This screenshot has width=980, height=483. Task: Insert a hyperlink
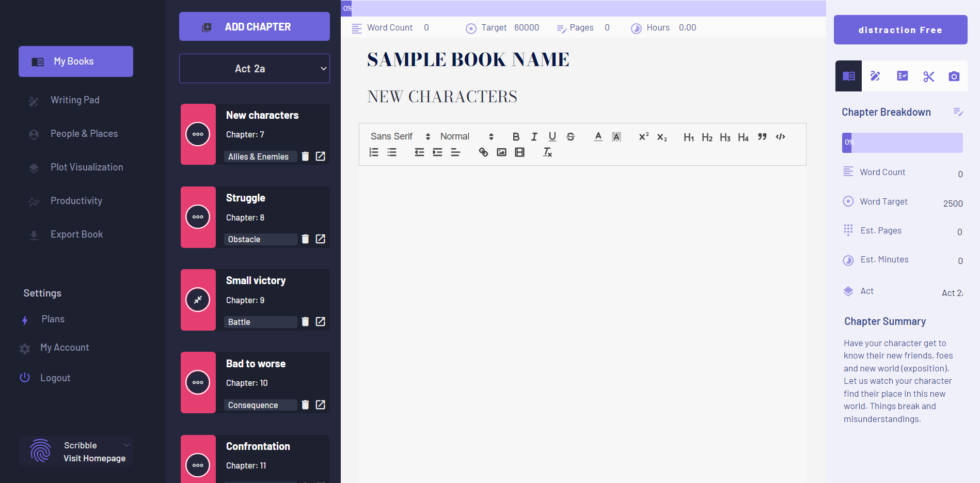pos(483,152)
